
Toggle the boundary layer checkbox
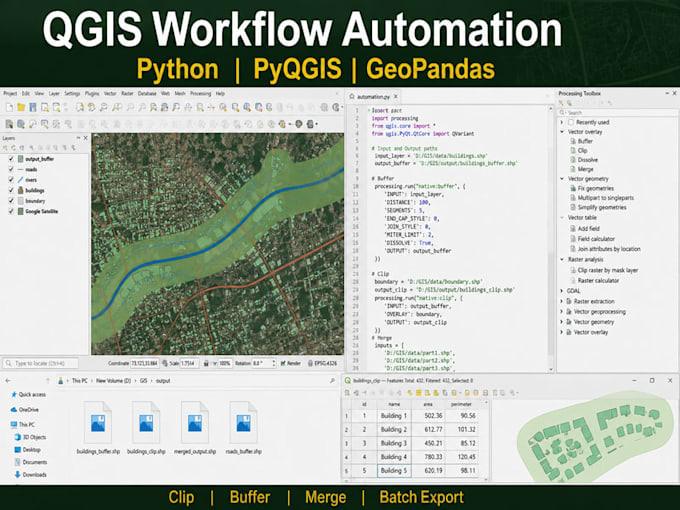click(11, 201)
